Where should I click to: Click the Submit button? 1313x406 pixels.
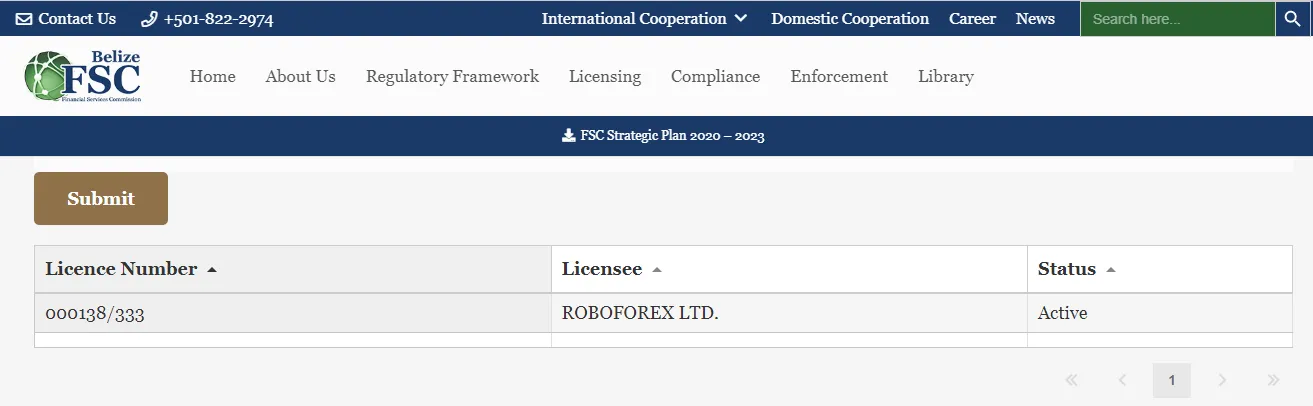coord(101,199)
